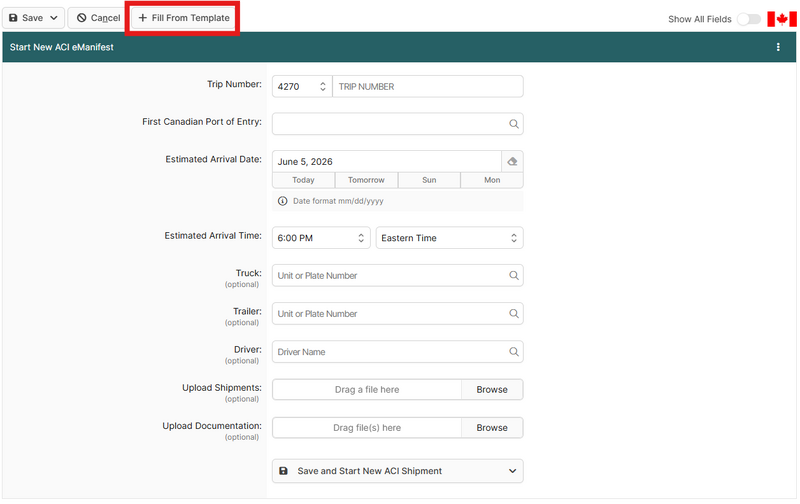The width and height of the screenshot is (800, 504).
Task: Click the Trailer unit or plate field
Action: pyautogui.click(x=397, y=314)
